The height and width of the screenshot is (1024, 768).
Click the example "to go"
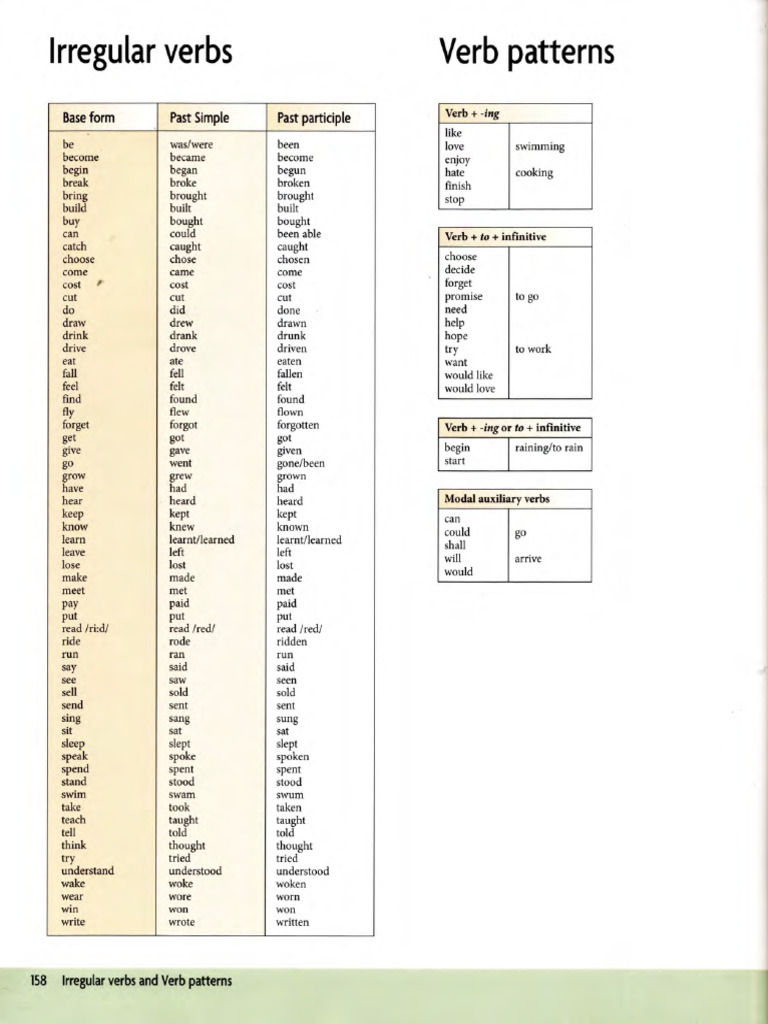527,297
